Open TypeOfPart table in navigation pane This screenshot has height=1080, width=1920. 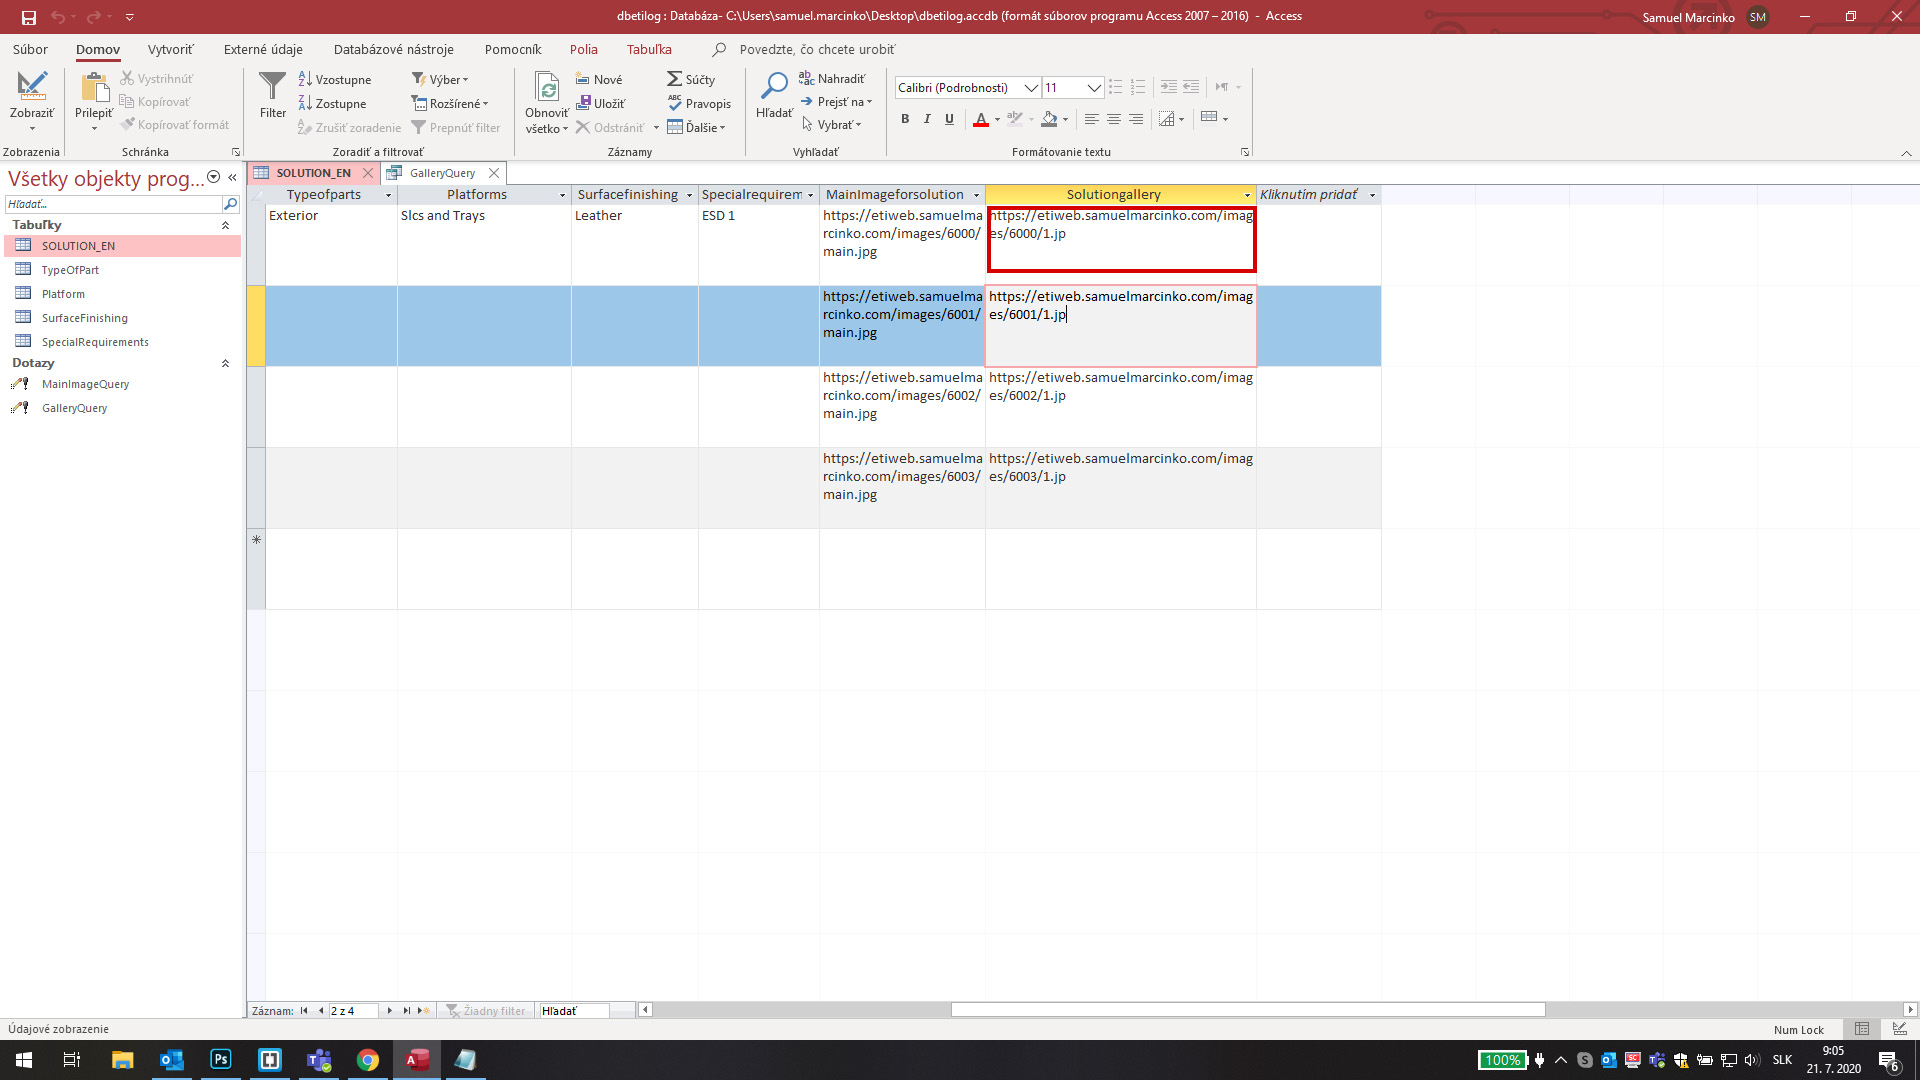(x=70, y=270)
